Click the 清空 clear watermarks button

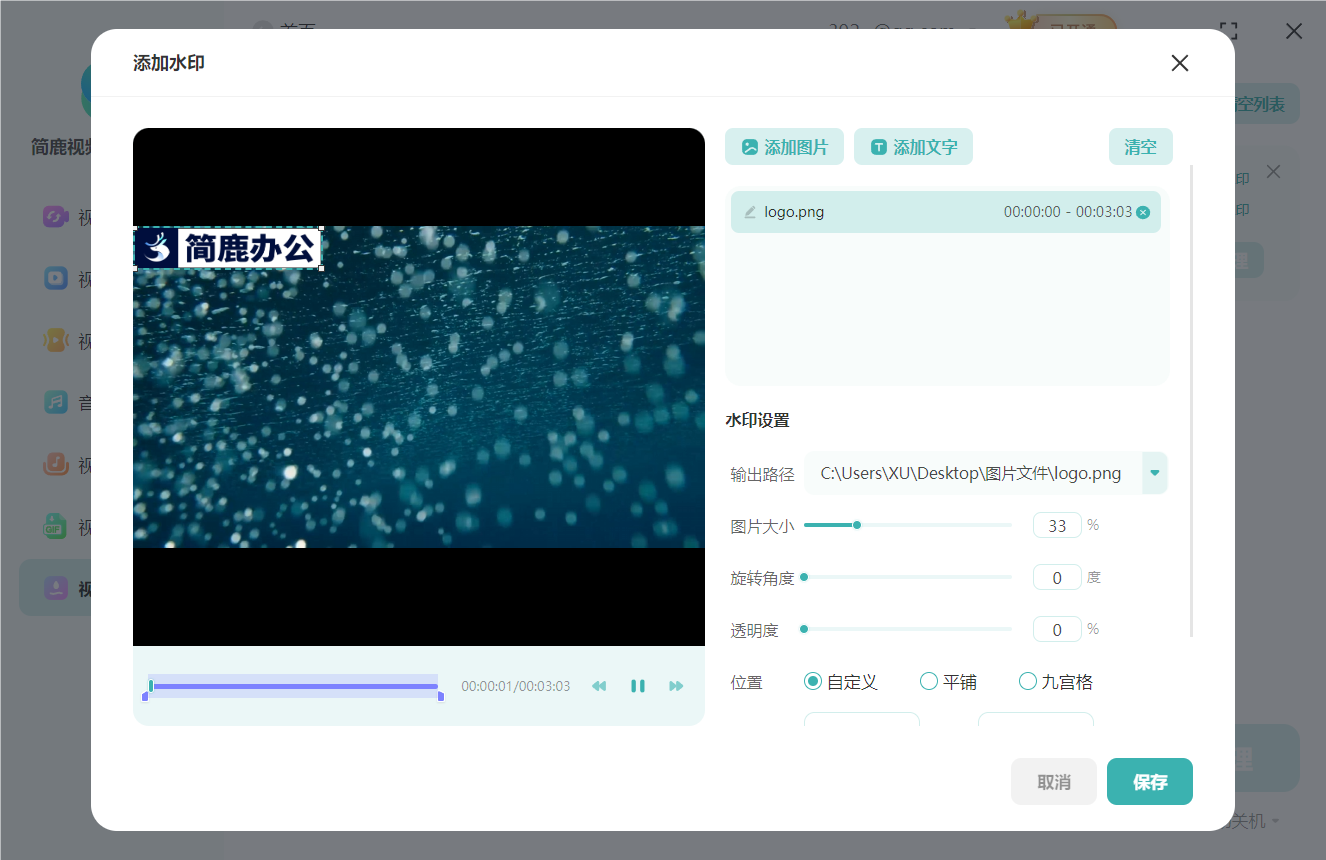tap(1140, 147)
